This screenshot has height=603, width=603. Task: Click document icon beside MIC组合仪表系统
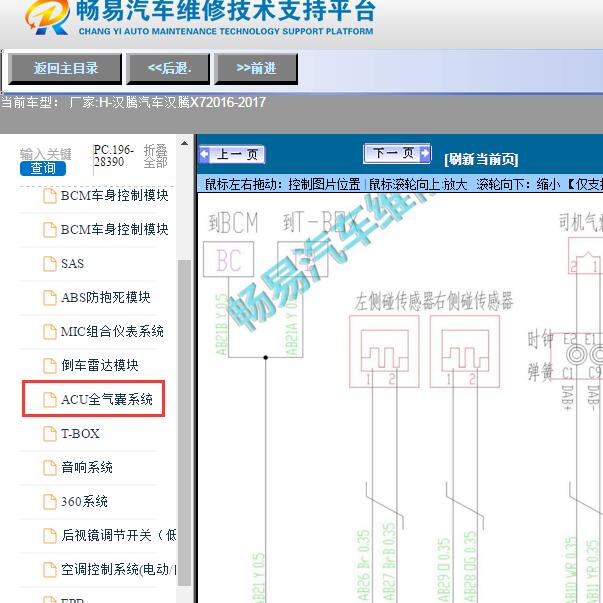(50, 331)
